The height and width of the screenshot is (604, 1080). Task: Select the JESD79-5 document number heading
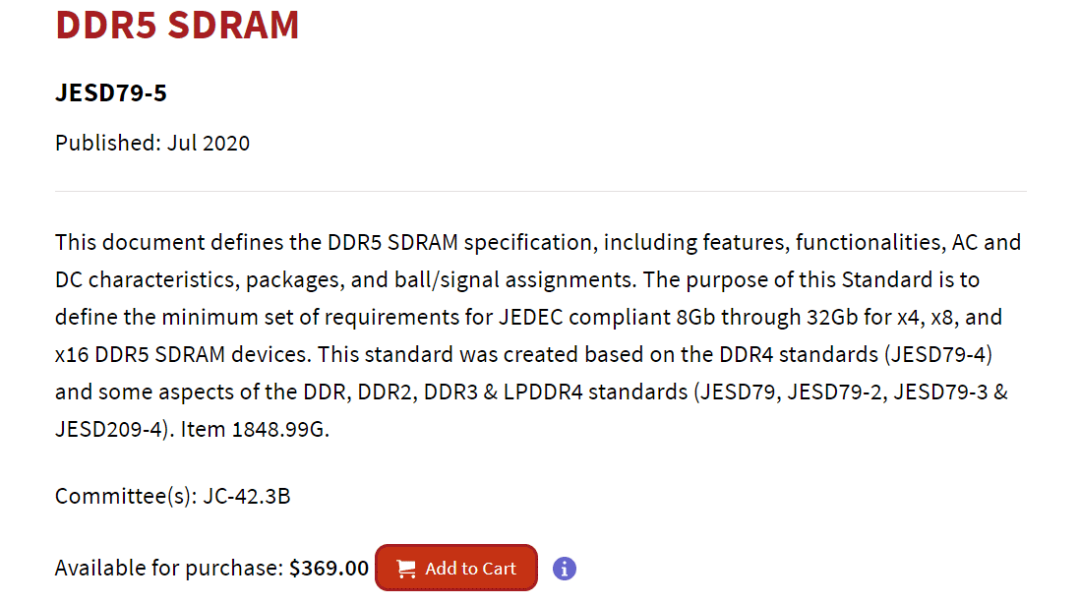[x=111, y=93]
